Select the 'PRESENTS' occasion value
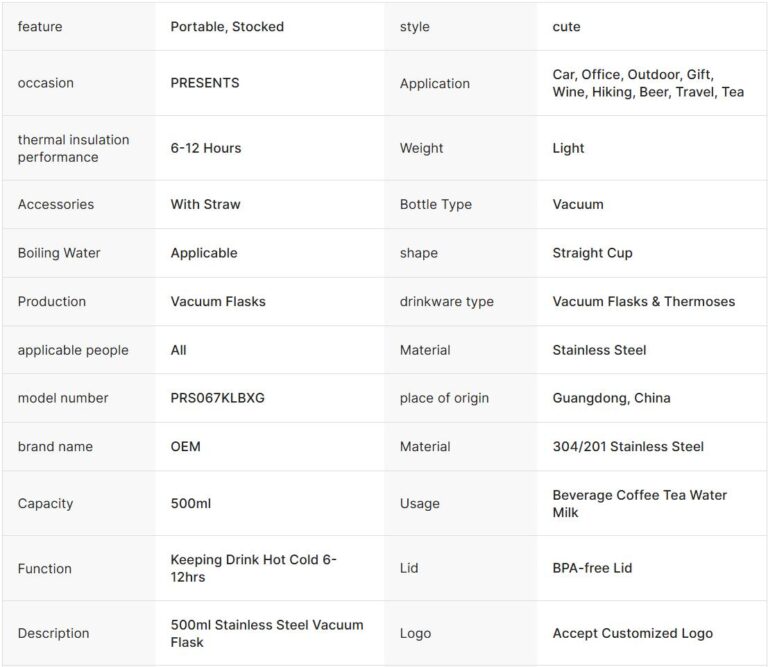This screenshot has height=667, width=768. point(205,83)
